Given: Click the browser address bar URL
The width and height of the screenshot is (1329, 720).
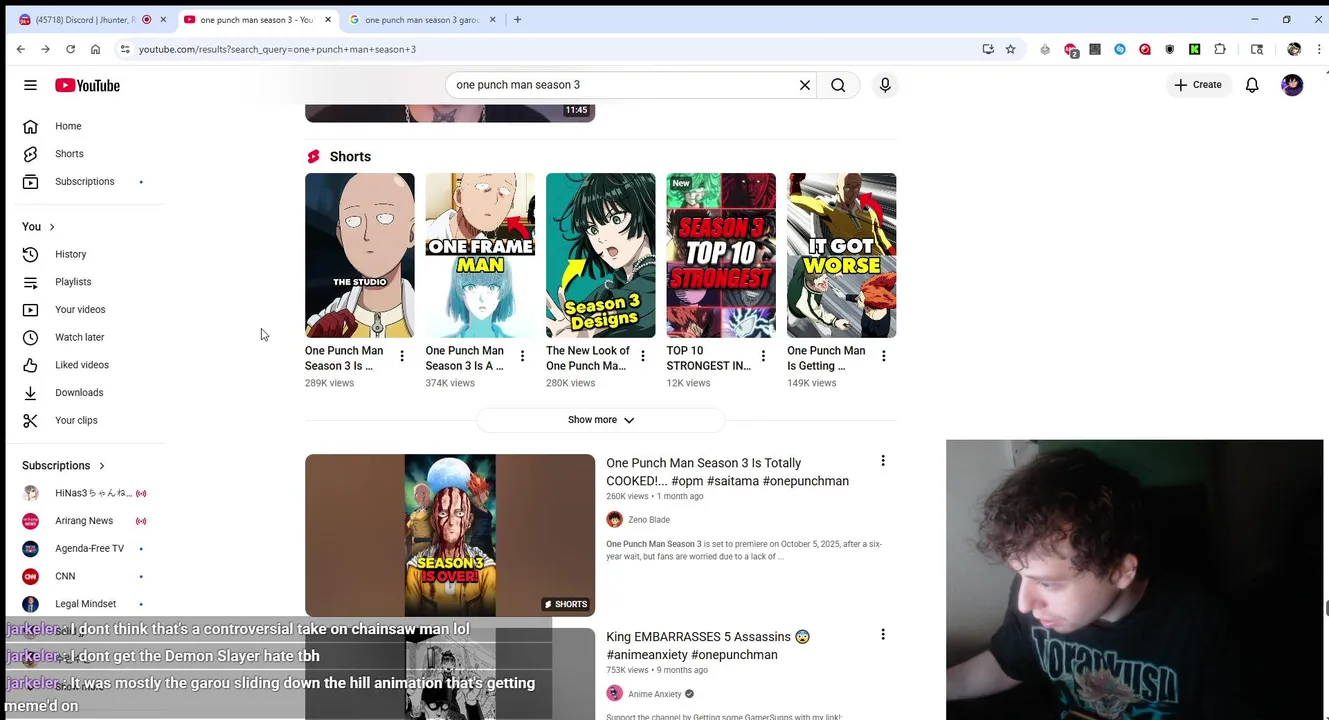Looking at the screenshot, I should tap(277, 49).
